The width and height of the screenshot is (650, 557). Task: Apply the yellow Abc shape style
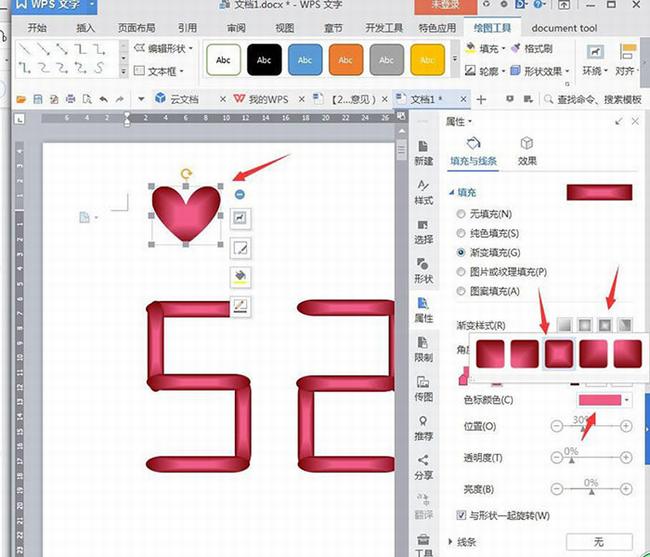[x=427, y=60]
